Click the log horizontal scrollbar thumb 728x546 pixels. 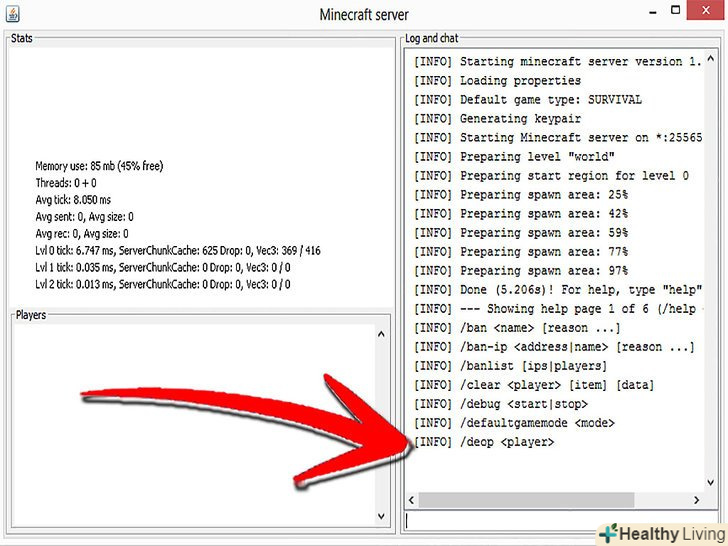[526, 500]
